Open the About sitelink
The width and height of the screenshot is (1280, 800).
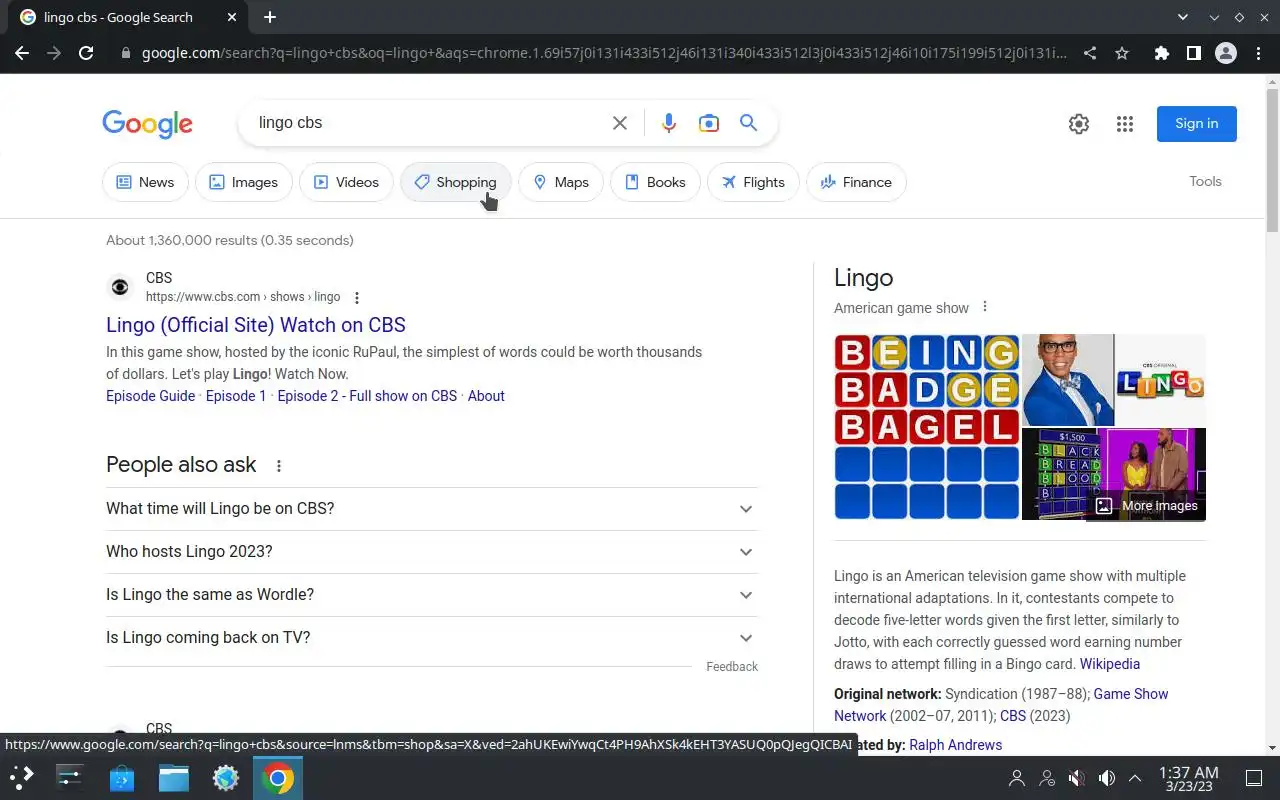pos(486,396)
